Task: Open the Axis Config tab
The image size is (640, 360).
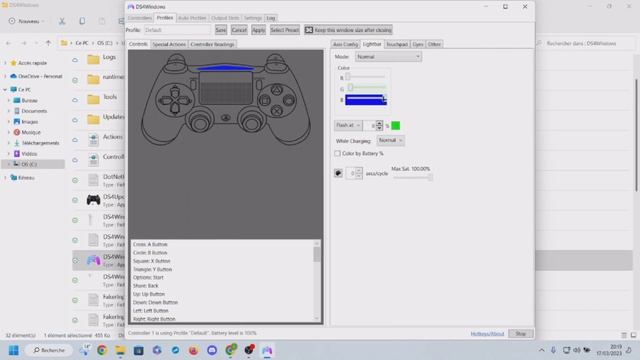Action: tap(345, 44)
